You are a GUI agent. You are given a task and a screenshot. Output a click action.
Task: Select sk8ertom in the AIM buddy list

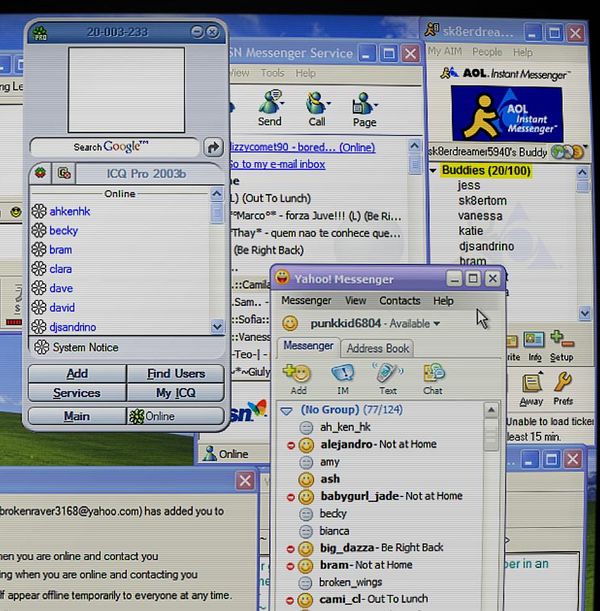(482, 201)
